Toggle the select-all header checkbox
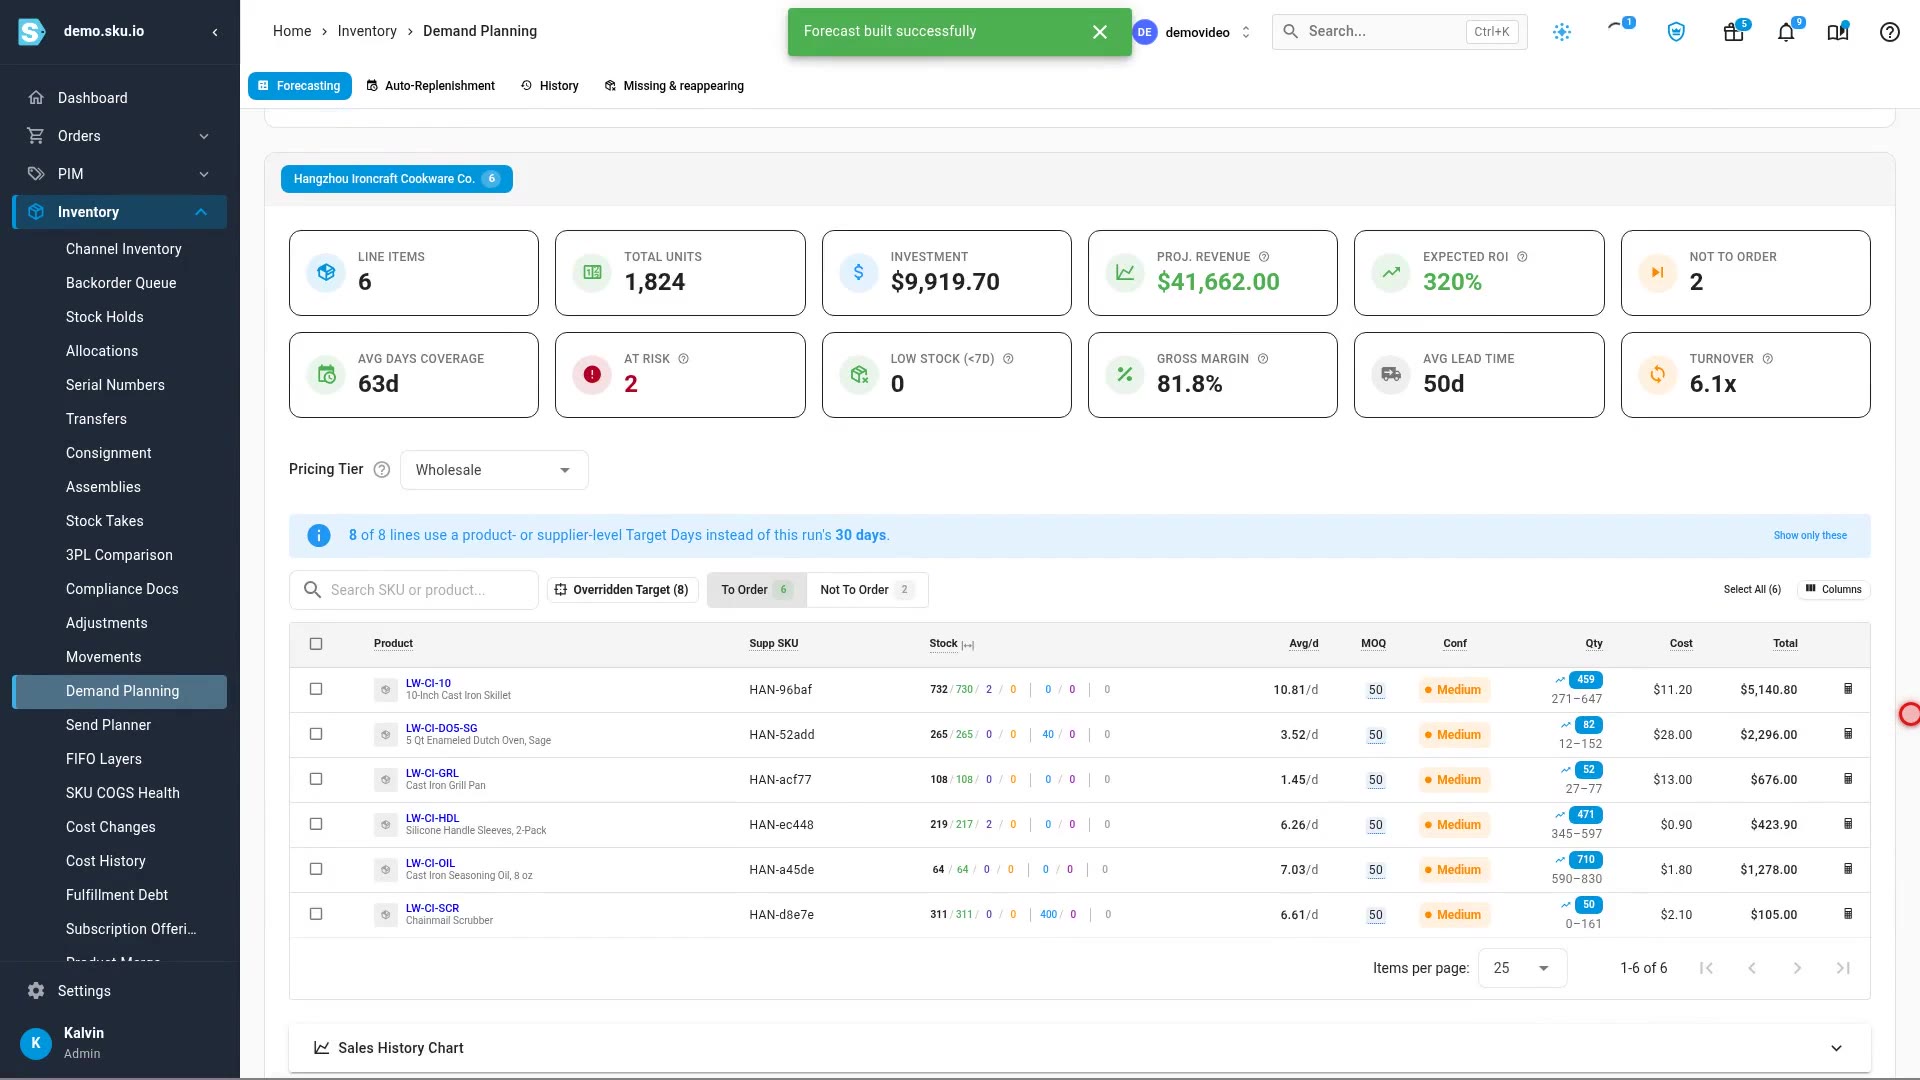Image resolution: width=1920 pixels, height=1080 pixels. click(x=316, y=644)
